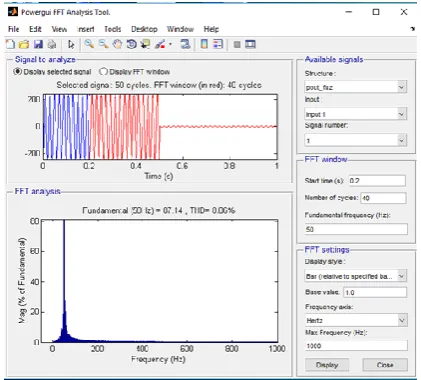The image size is (421, 380).
Task: Click the Fundamental and THD title text
Action: pos(159,210)
